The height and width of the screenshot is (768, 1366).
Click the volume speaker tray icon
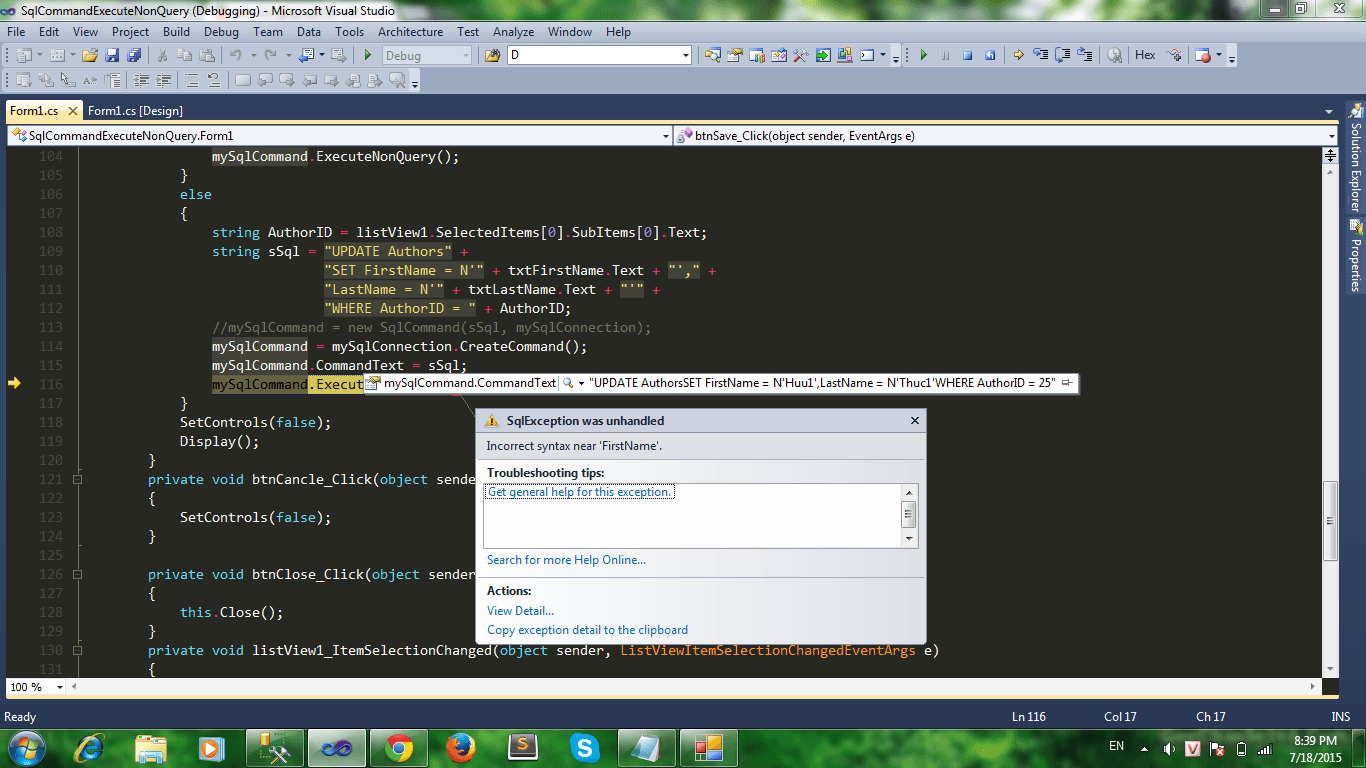[x=1169, y=748]
